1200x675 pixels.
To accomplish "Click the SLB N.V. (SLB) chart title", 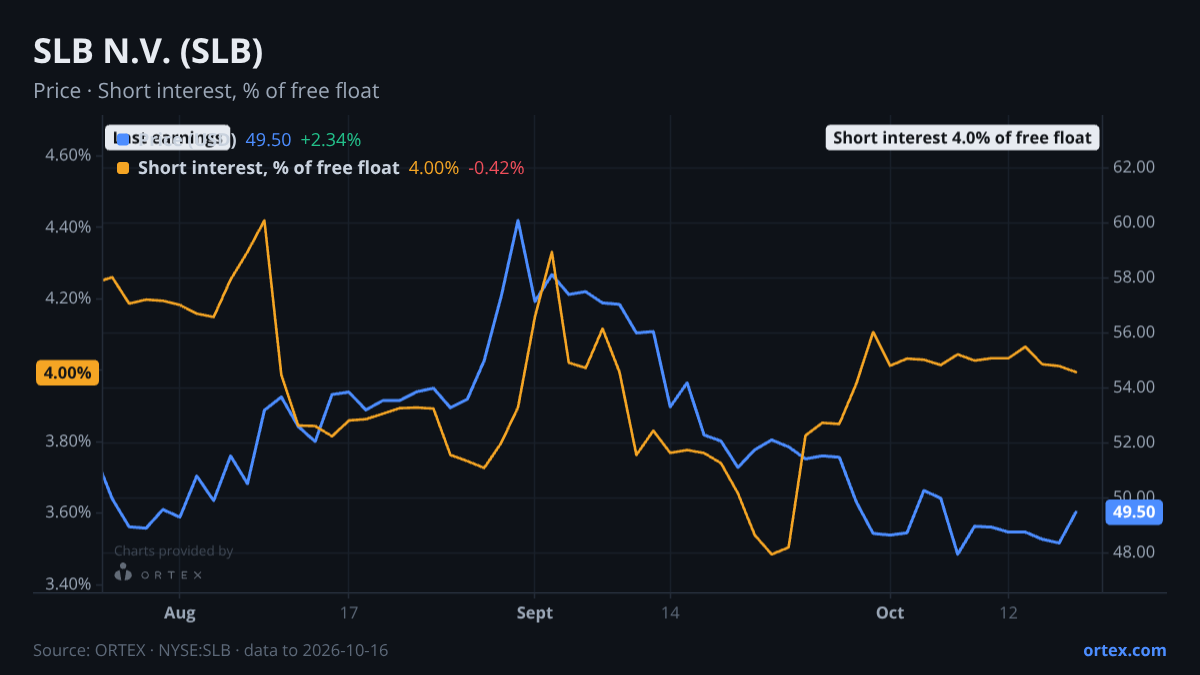I will pyautogui.click(x=148, y=52).
